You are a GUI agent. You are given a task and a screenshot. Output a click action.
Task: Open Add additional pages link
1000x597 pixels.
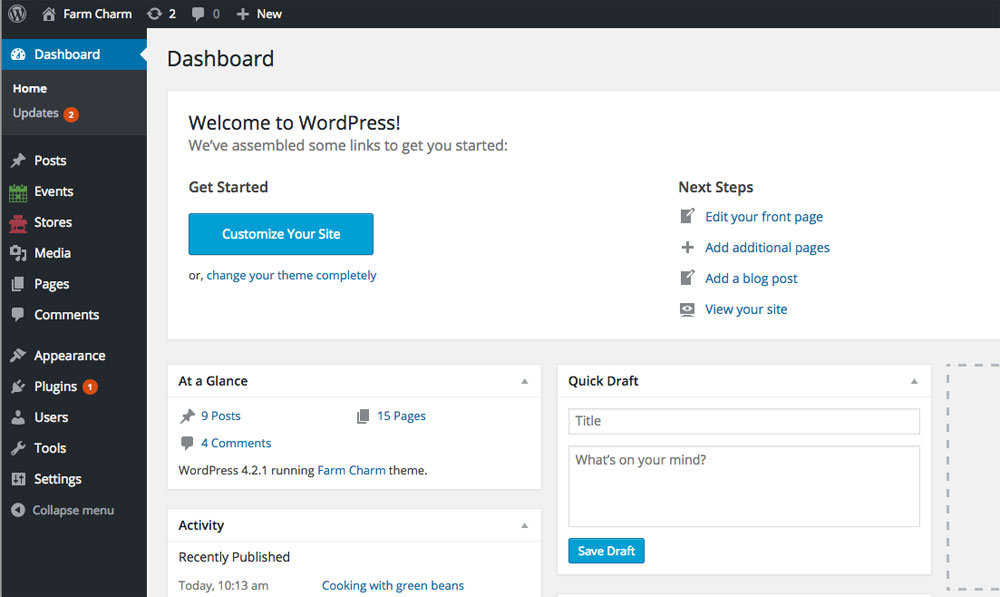tap(767, 247)
